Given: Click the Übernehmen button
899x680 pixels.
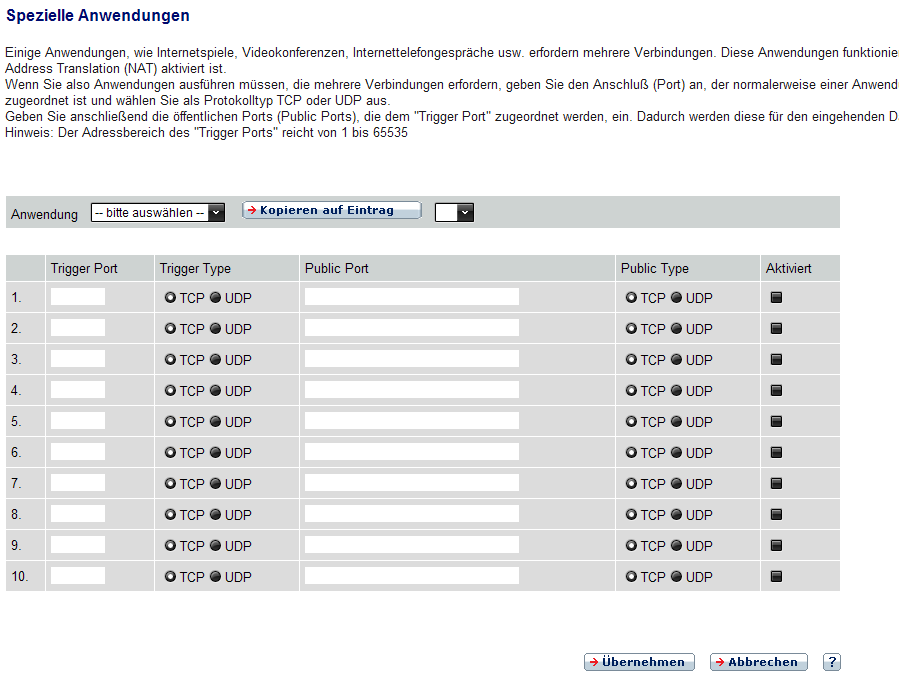Looking at the screenshot, I should [x=638, y=662].
